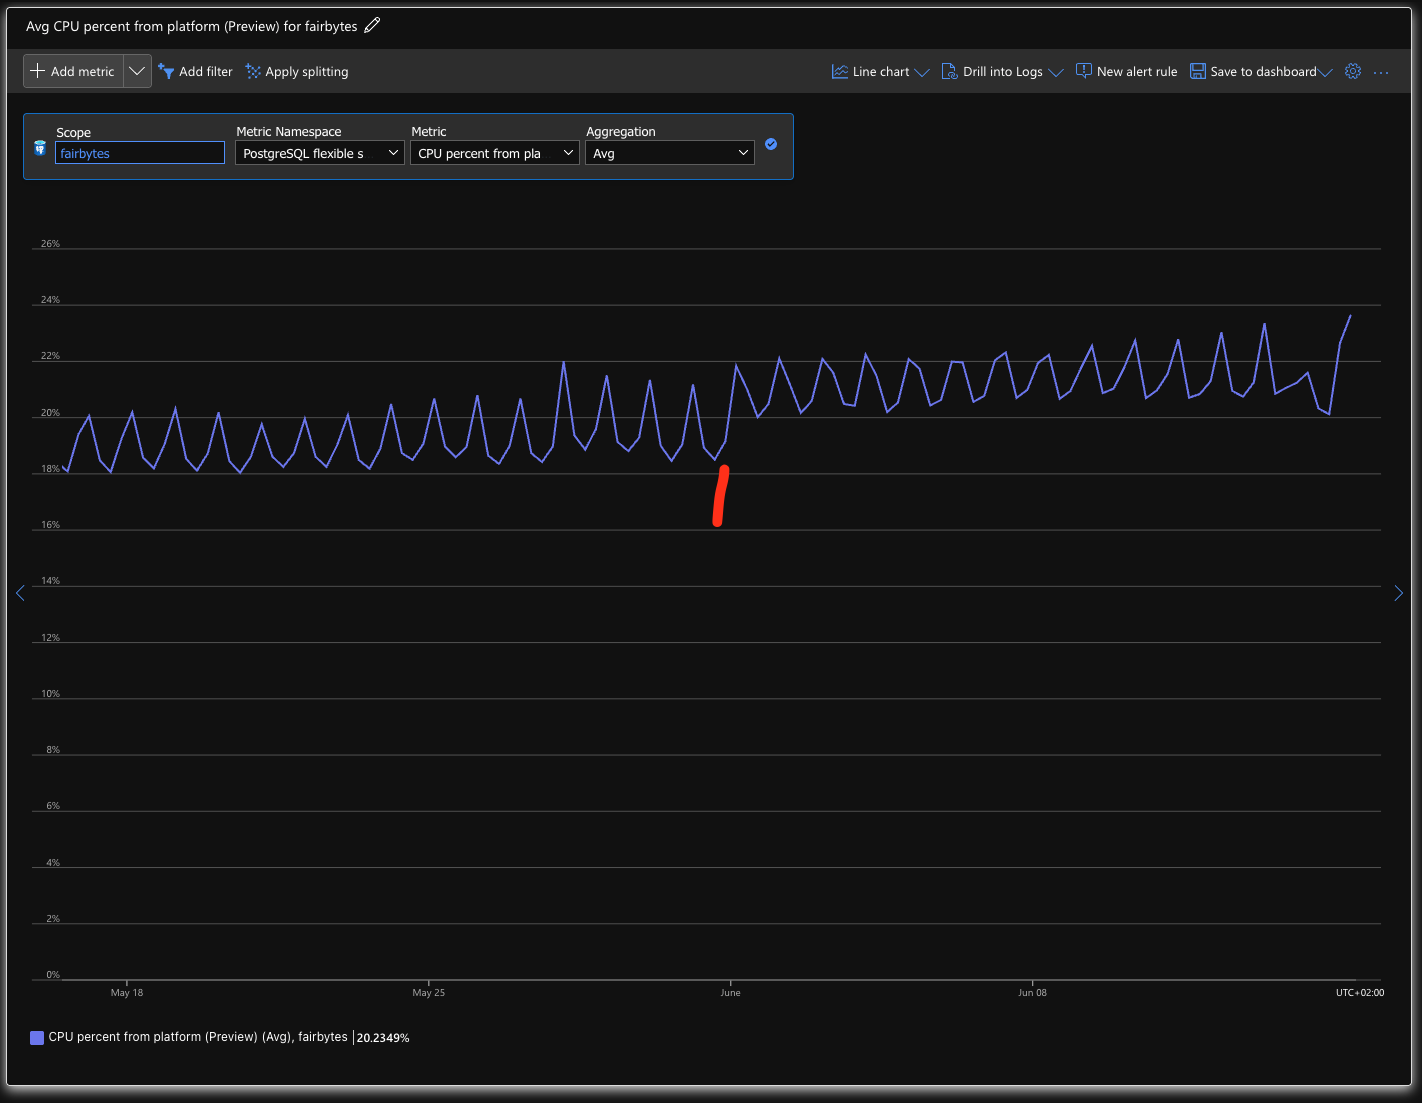Click the UTC+02:00 timezone label

1360,993
